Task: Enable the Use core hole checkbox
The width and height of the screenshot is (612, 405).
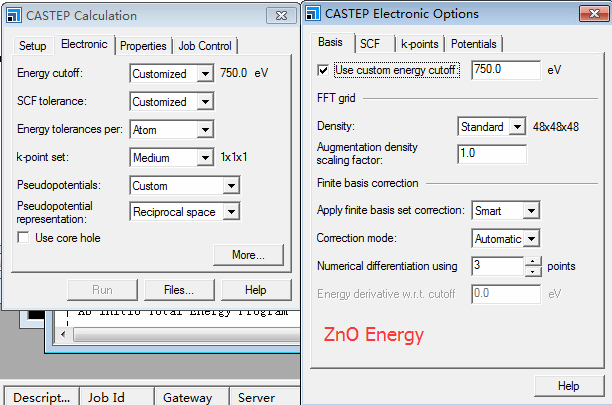Action: pos(23,238)
